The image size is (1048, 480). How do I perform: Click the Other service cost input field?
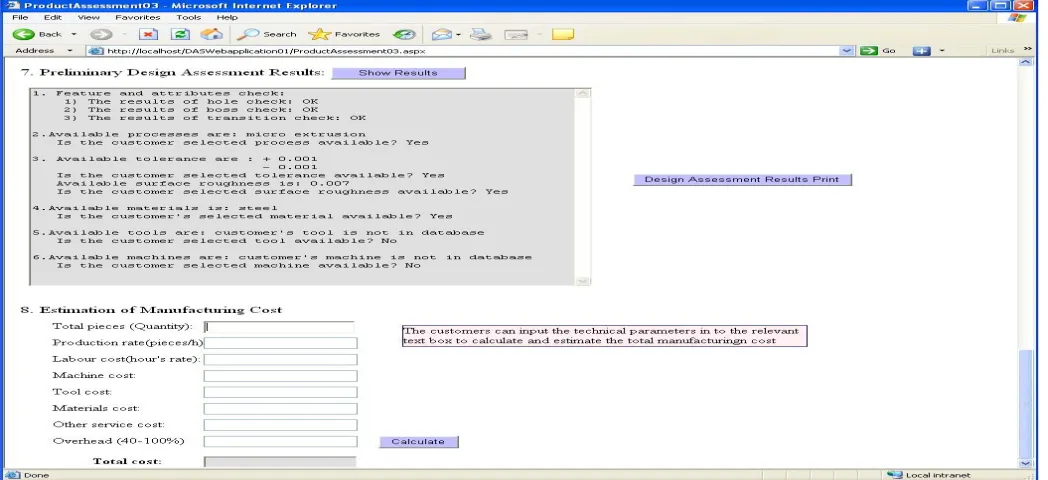coord(280,425)
